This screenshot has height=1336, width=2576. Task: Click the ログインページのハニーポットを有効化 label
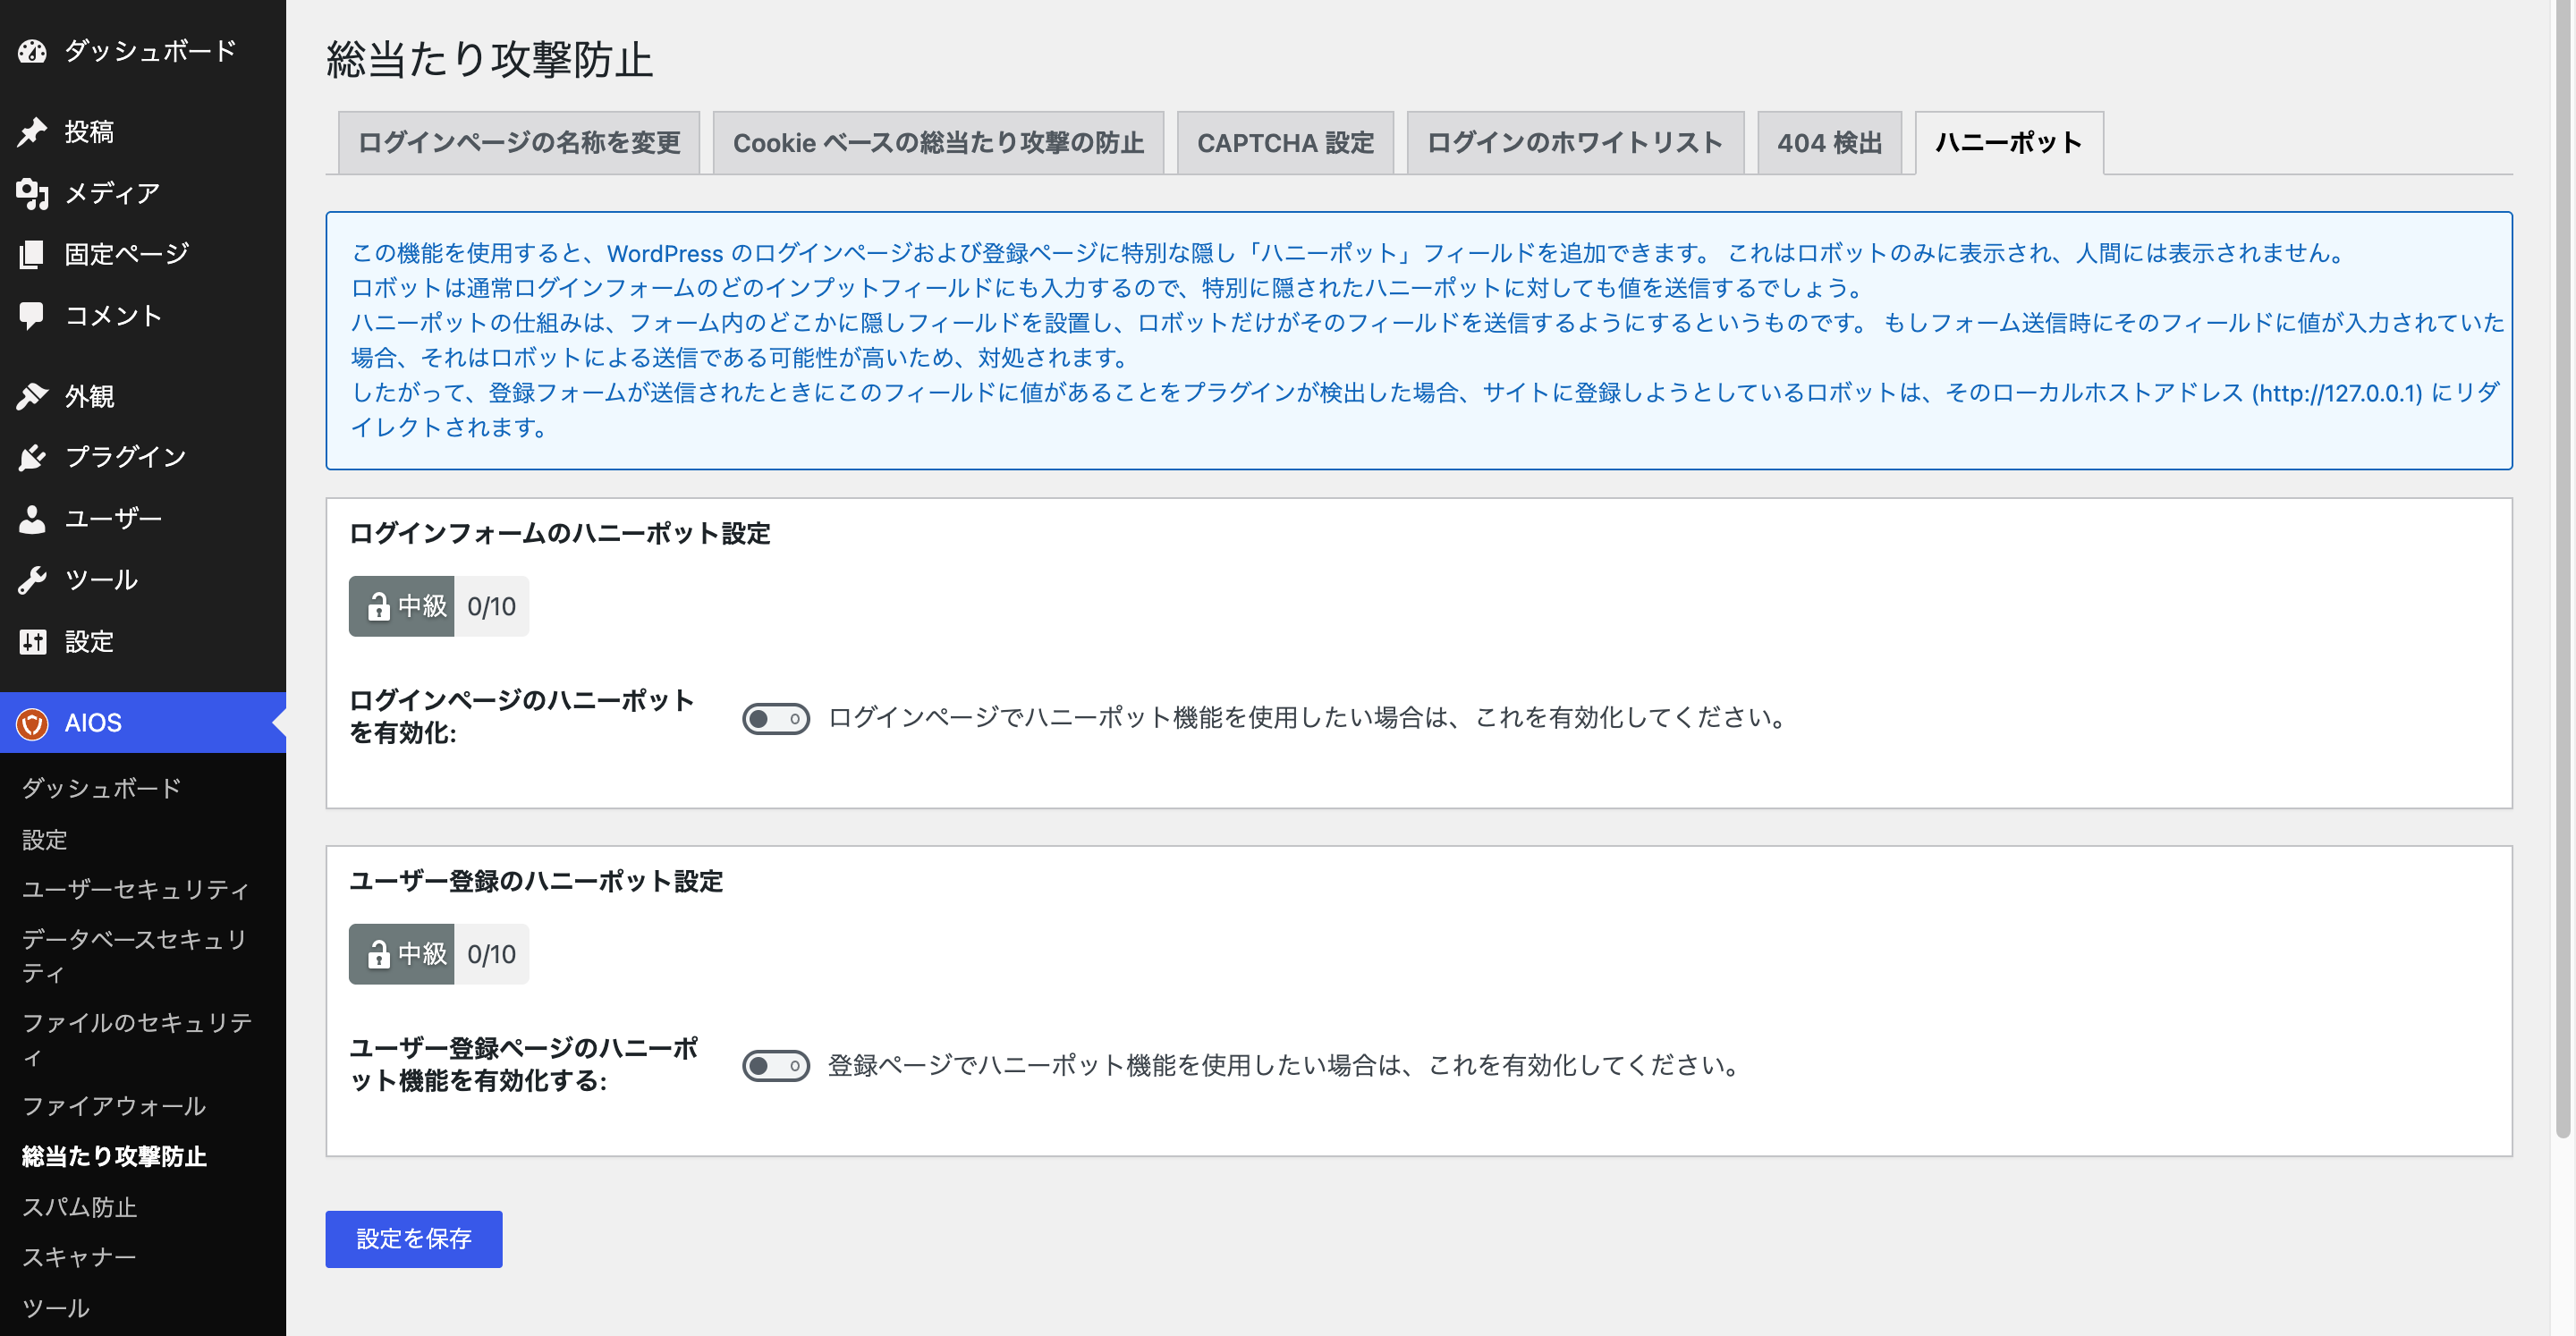click(522, 717)
